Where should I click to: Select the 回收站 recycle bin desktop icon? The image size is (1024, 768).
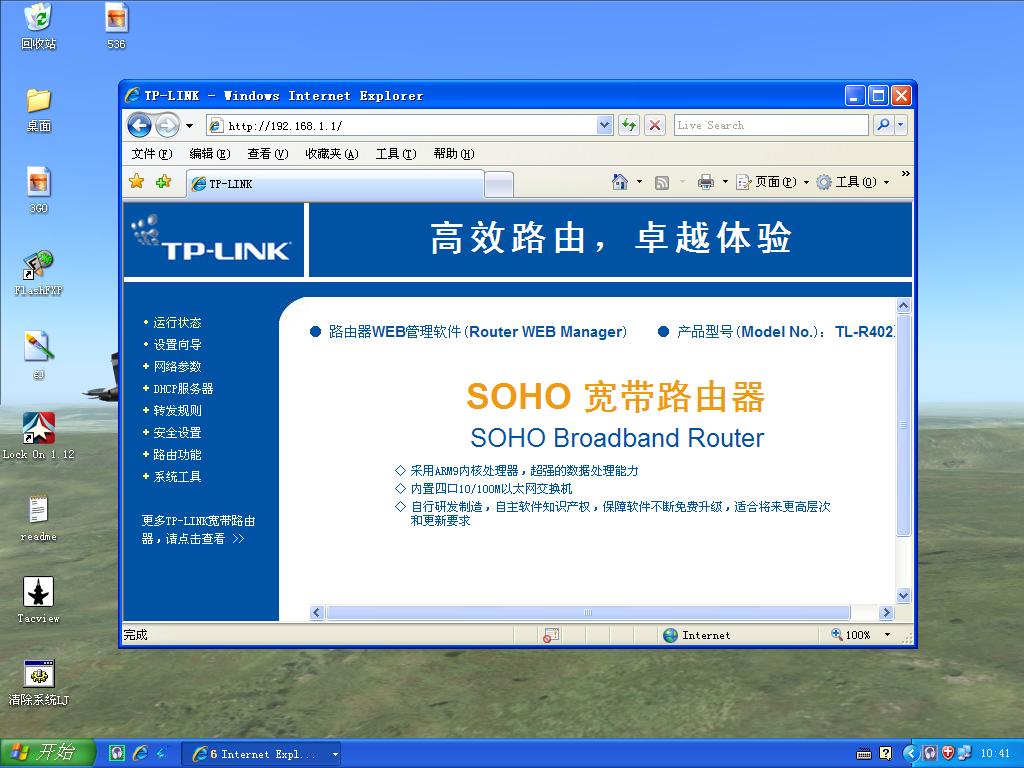click(39, 27)
